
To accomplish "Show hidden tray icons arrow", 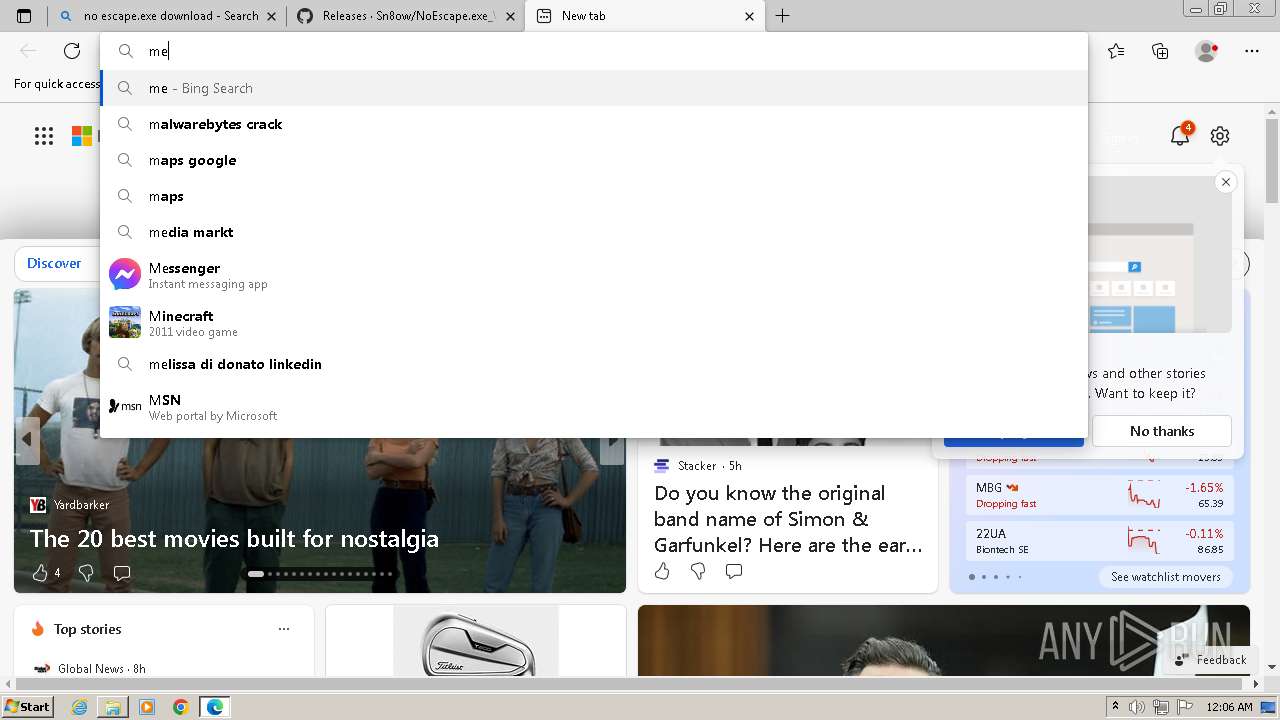I will tap(1116, 707).
